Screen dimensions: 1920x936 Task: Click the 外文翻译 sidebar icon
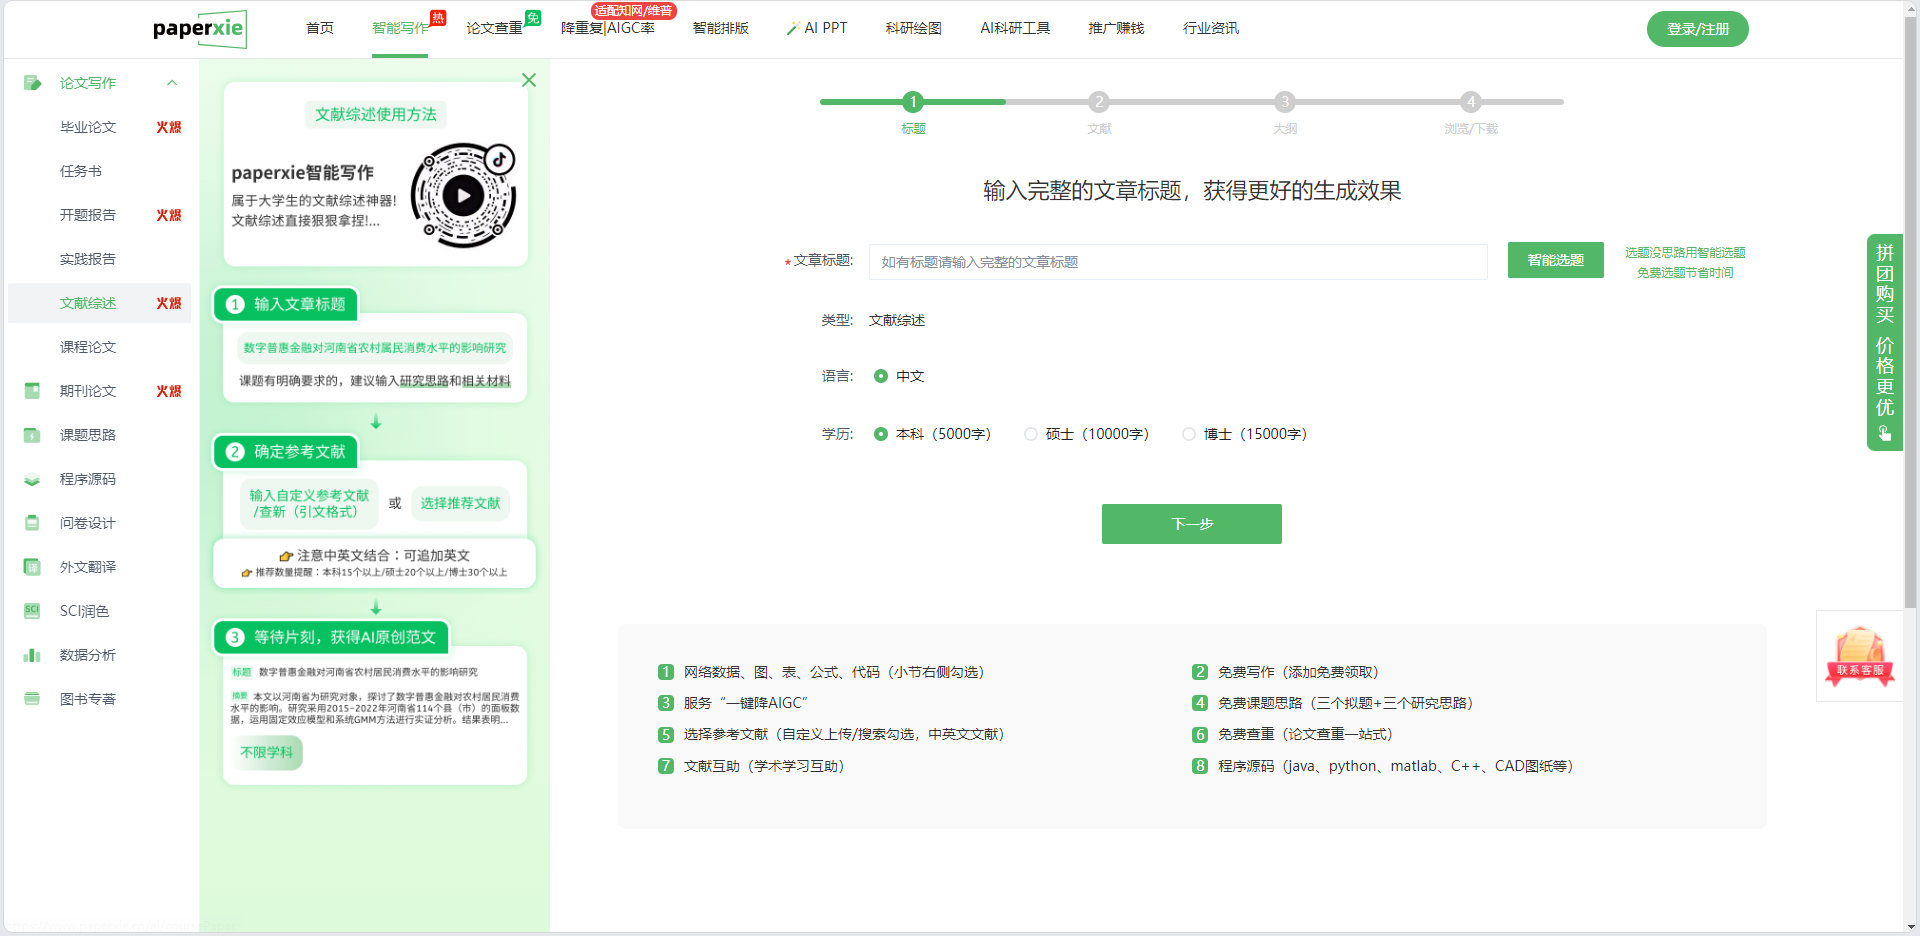point(32,567)
